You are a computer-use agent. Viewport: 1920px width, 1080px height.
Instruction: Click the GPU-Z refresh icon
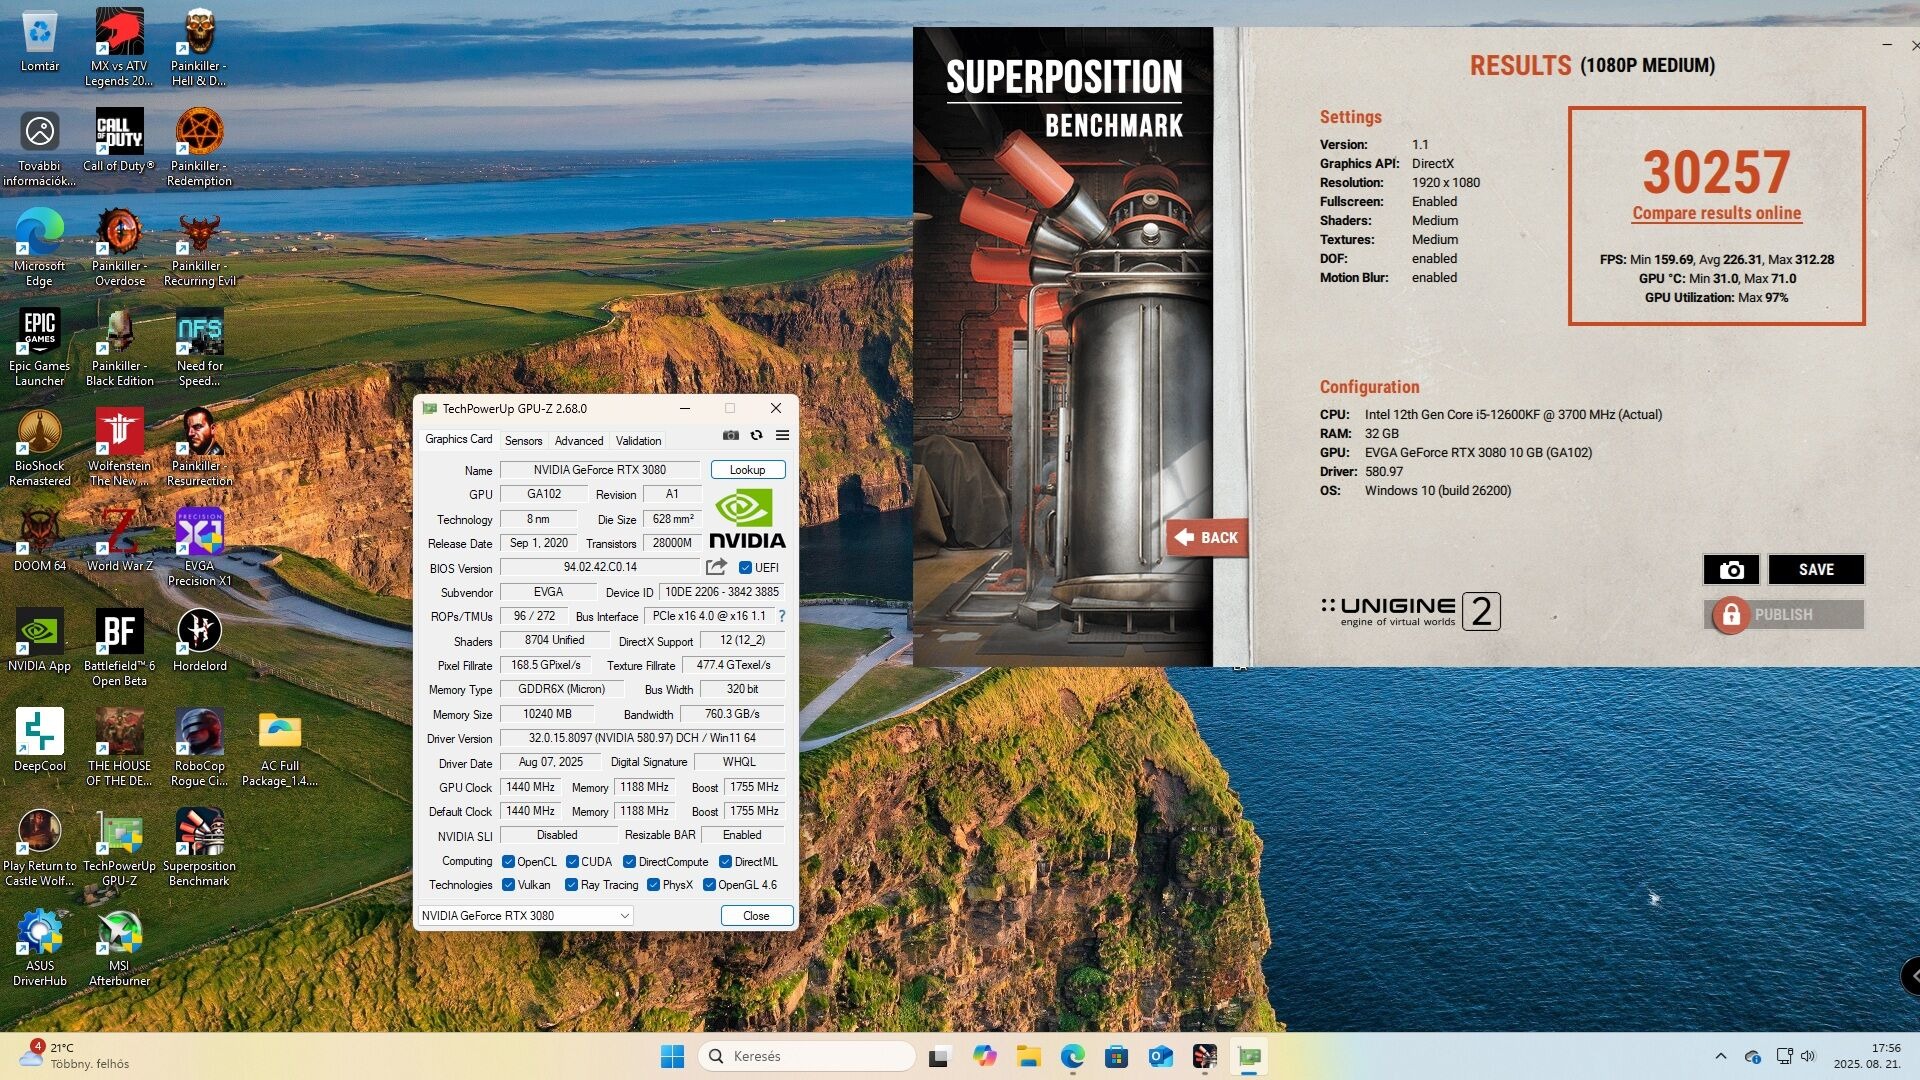(757, 435)
